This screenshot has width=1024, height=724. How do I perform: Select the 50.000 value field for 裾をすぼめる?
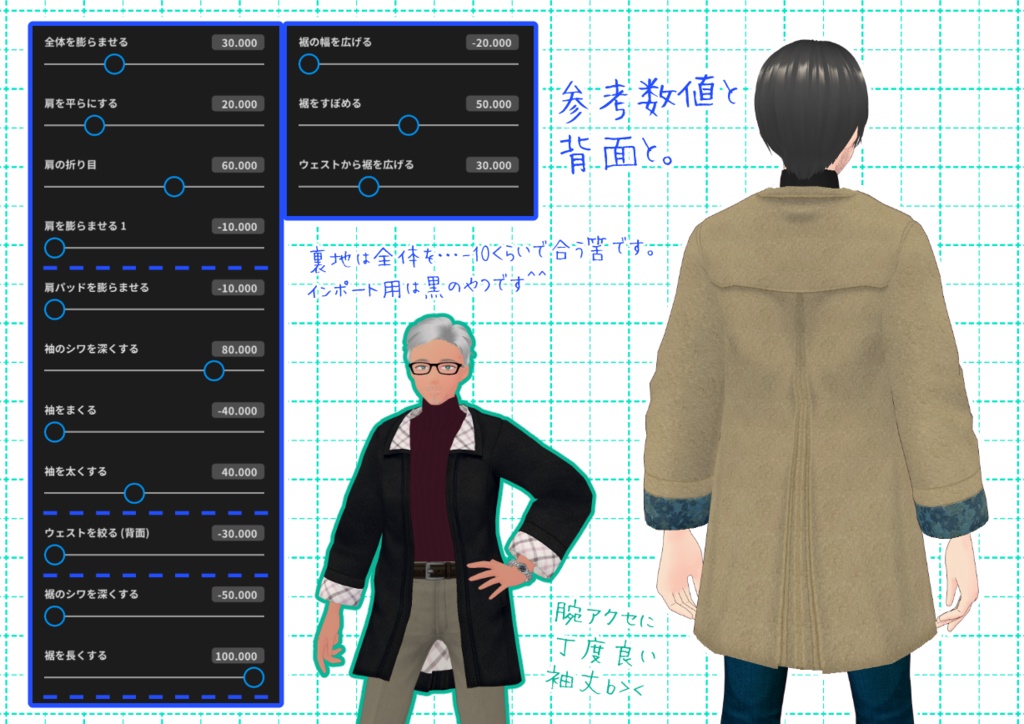(494, 103)
